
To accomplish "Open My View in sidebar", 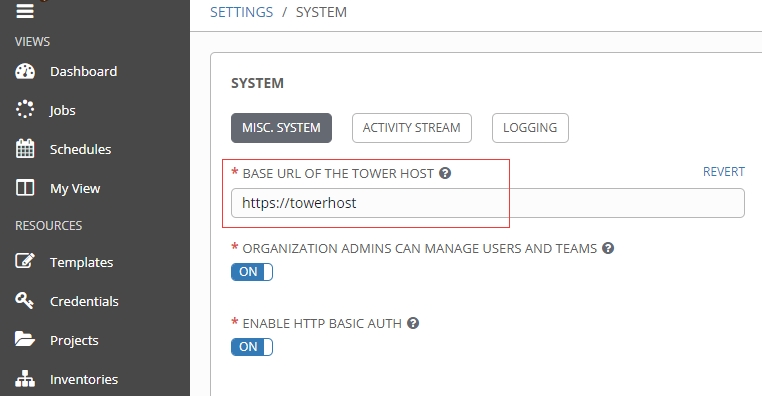I will 75,189.
